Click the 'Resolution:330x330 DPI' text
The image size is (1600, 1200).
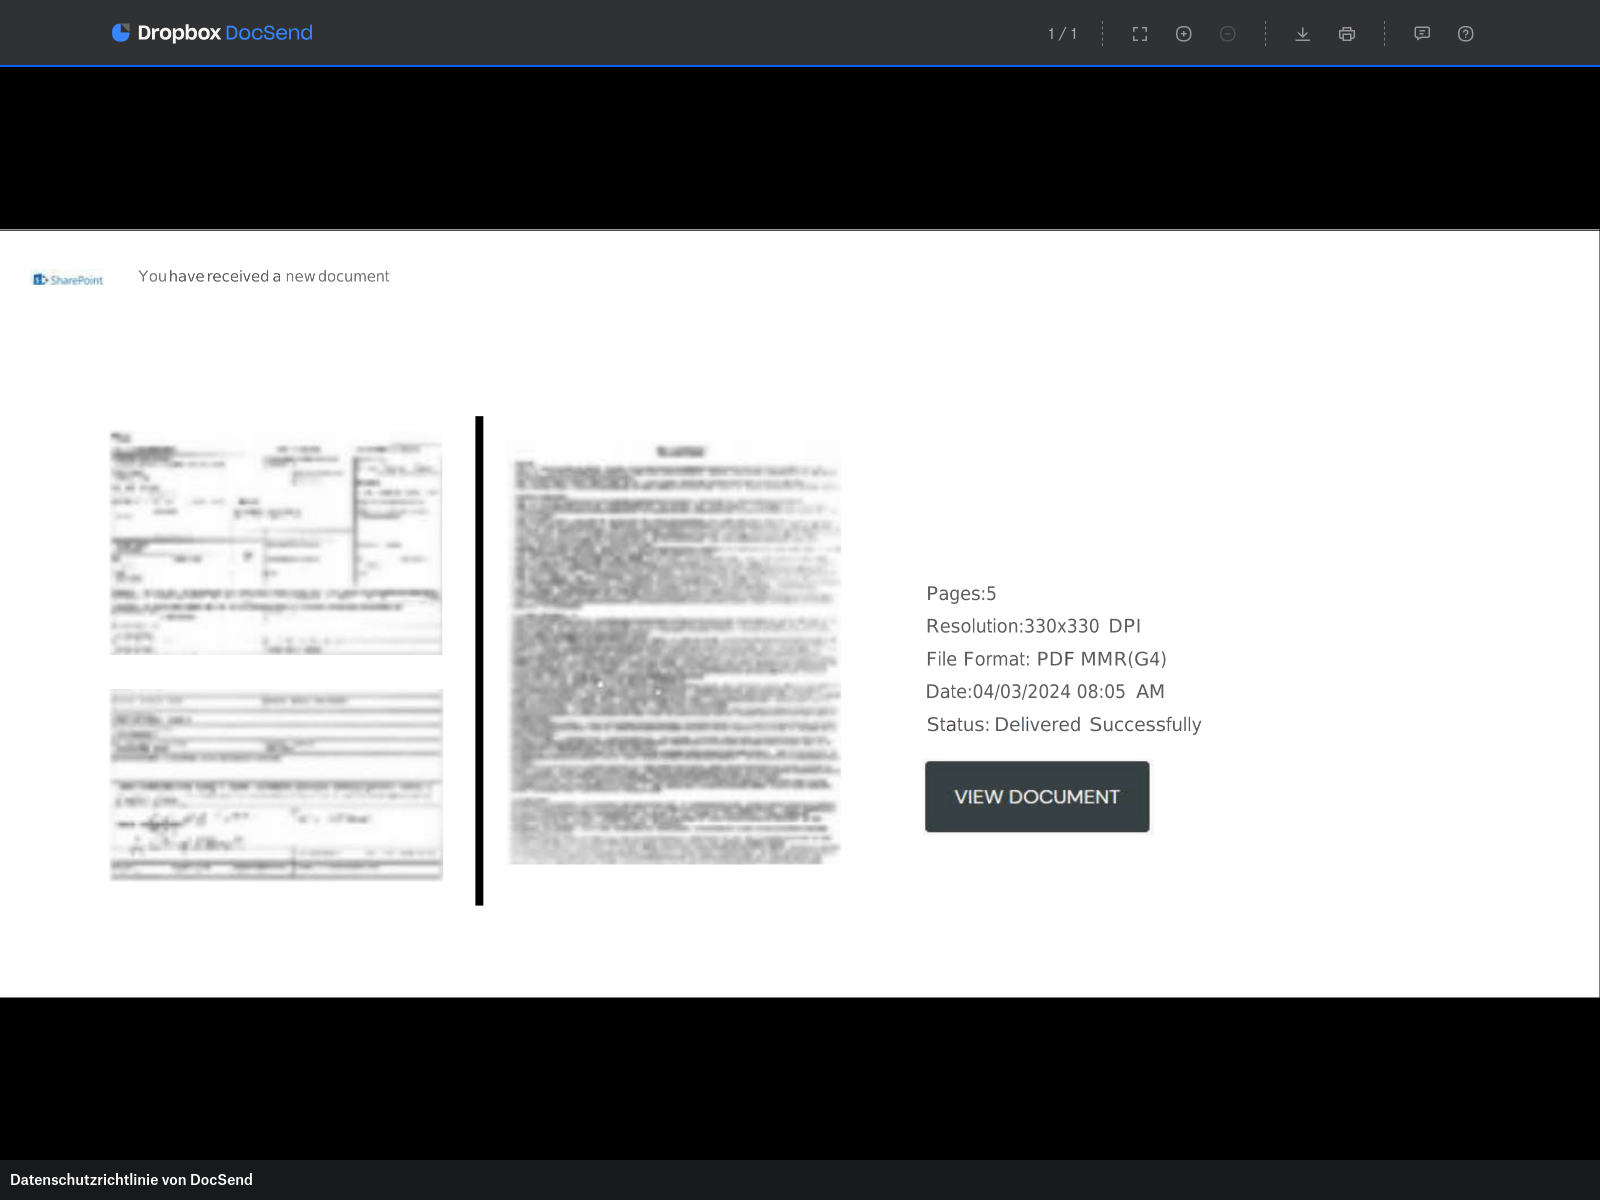click(1033, 626)
